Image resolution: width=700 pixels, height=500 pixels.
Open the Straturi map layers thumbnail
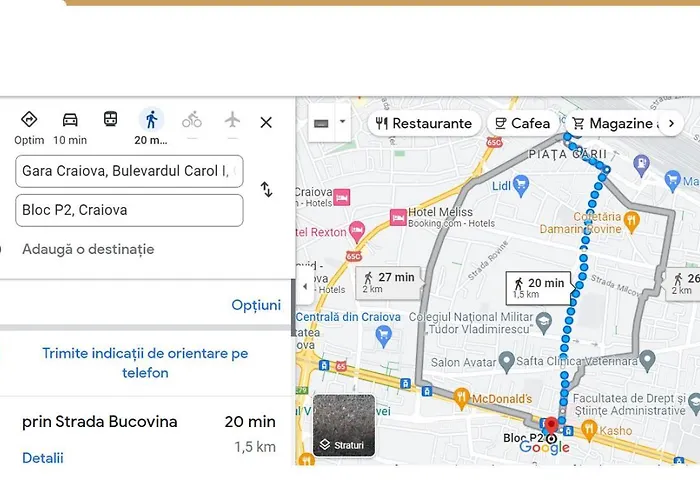click(344, 425)
